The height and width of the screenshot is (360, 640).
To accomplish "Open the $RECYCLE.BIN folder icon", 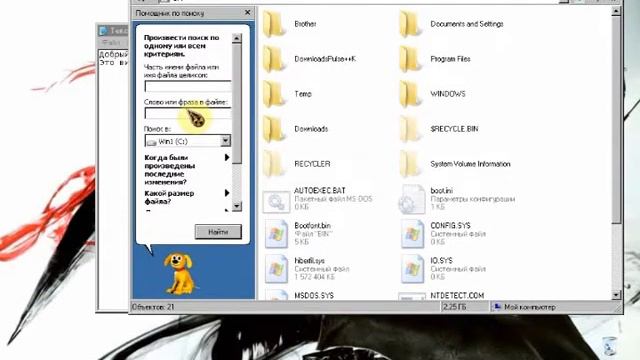I will pos(410,129).
